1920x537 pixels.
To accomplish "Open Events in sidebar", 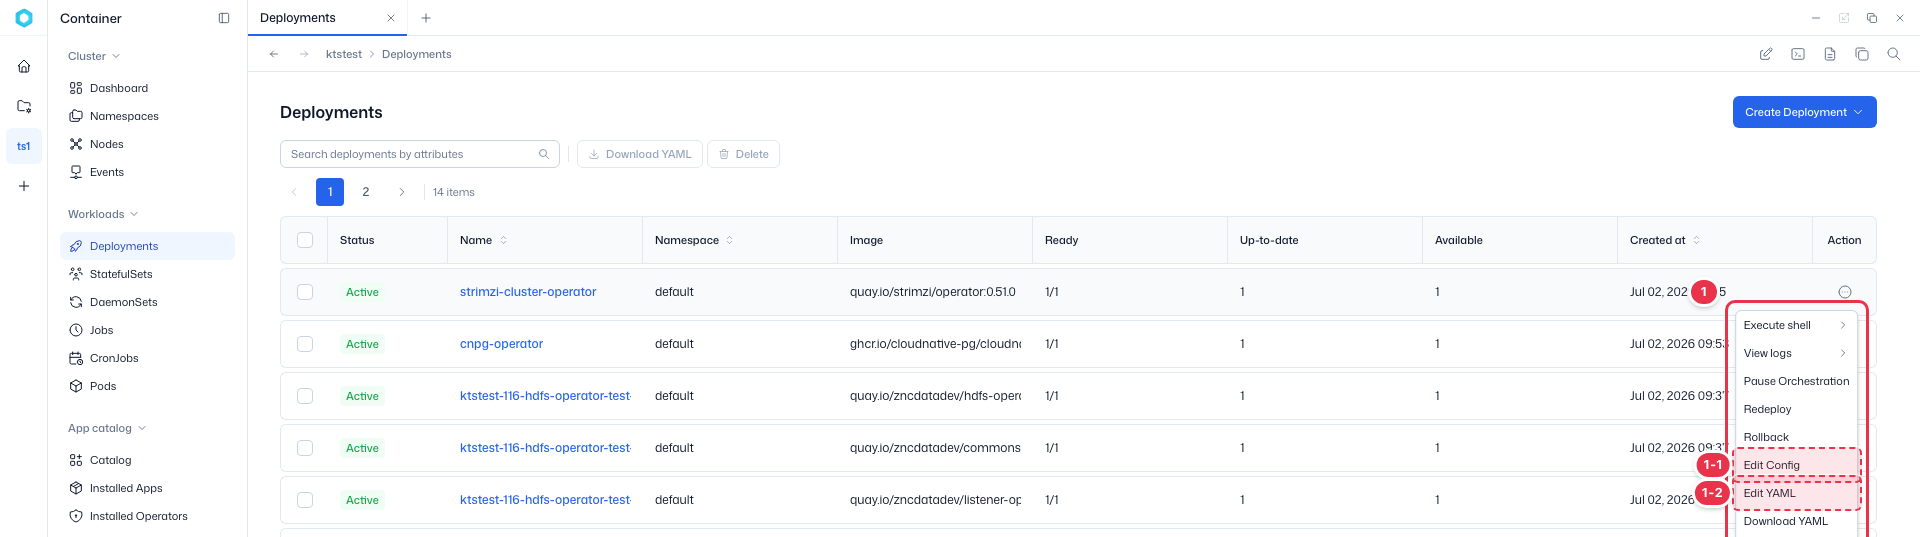I will point(147,172).
